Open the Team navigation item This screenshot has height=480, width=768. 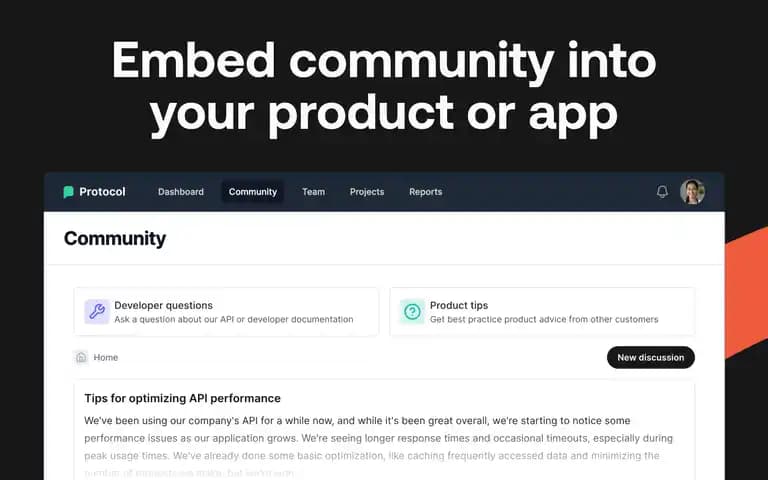[x=313, y=192]
